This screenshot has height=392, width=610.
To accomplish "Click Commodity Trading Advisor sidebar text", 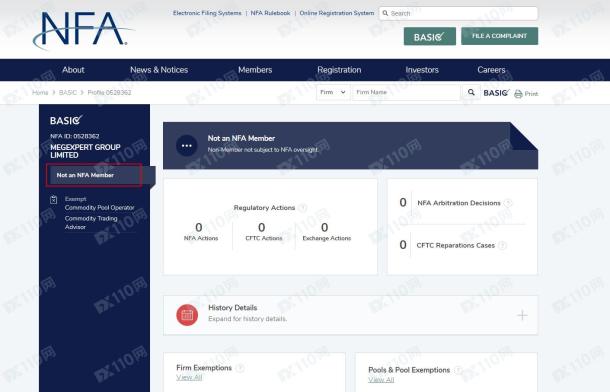I will 91,222.
